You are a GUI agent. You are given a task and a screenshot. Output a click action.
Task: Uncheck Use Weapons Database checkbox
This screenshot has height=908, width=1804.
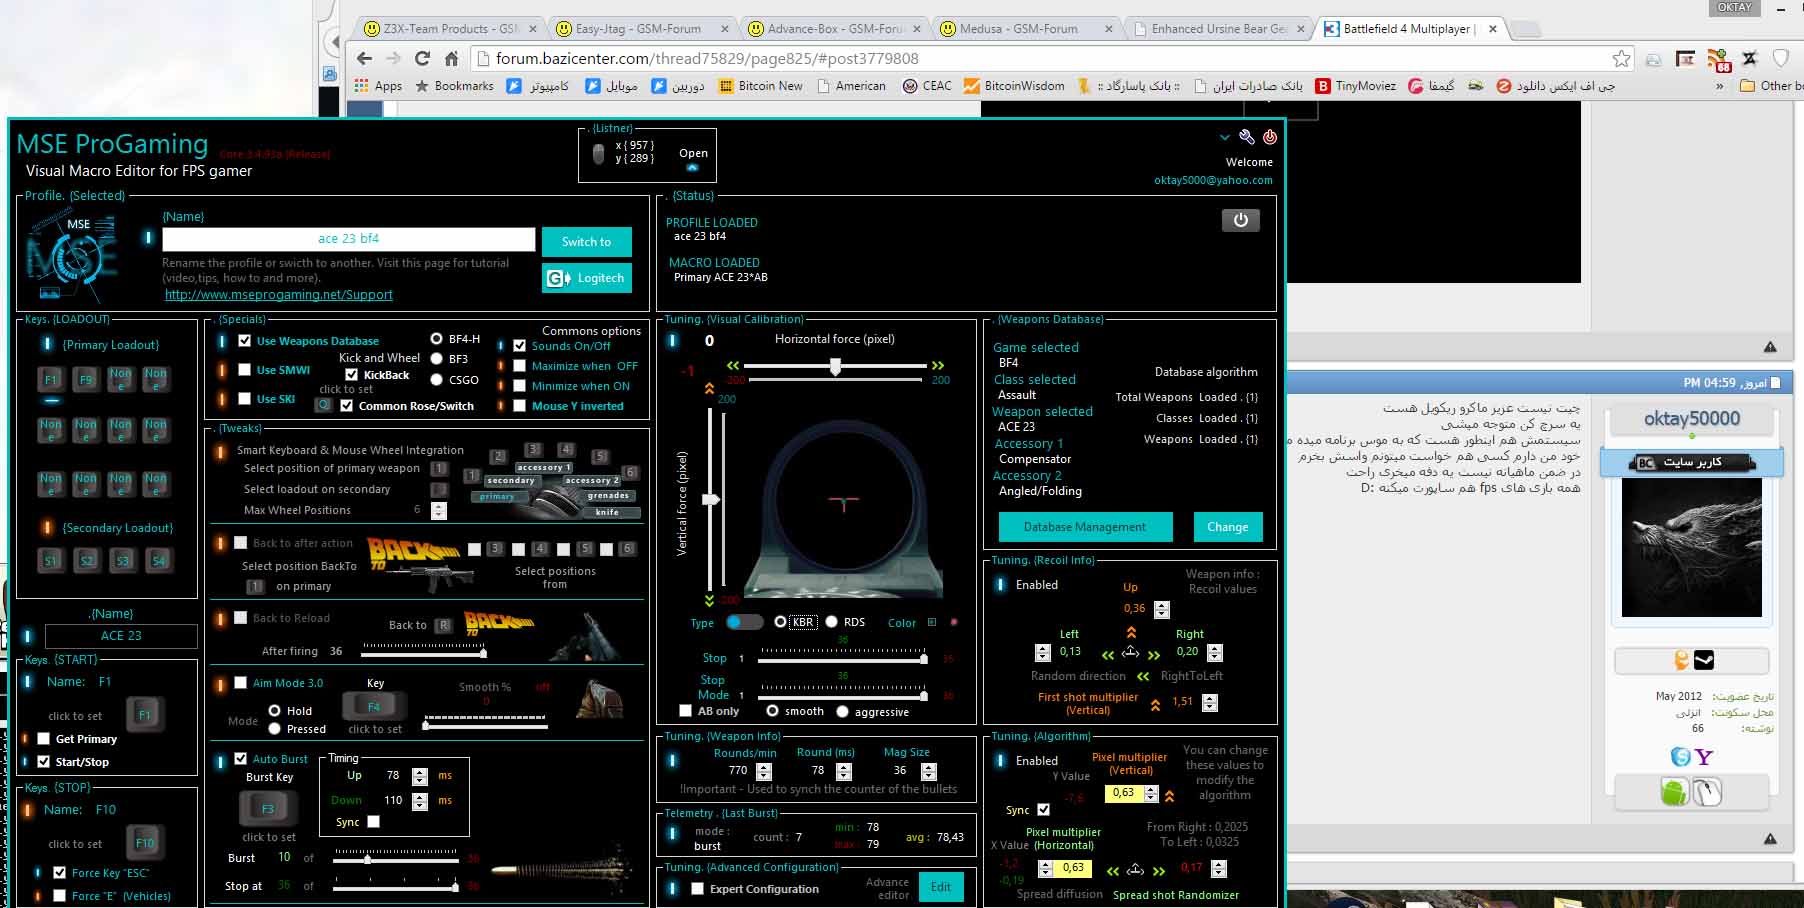pyautogui.click(x=244, y=341)
